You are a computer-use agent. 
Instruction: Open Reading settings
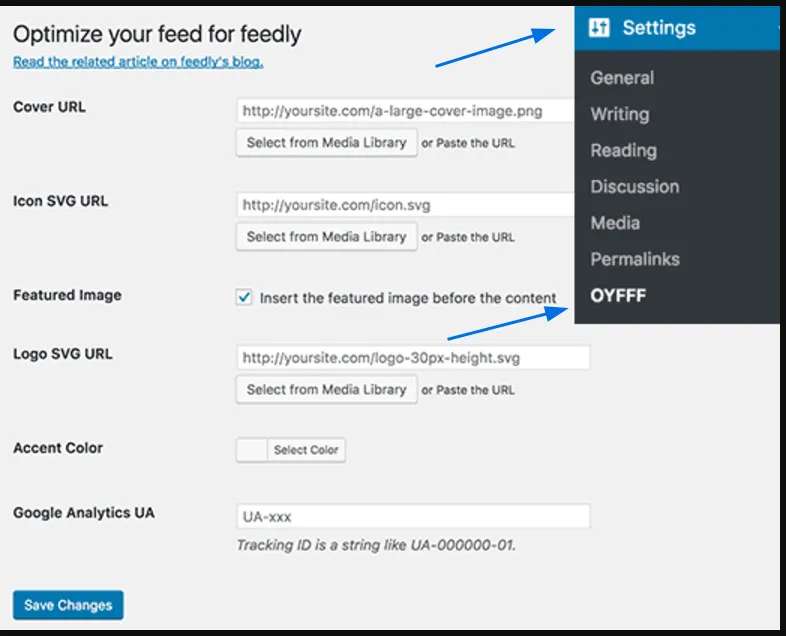coord(624,150)
